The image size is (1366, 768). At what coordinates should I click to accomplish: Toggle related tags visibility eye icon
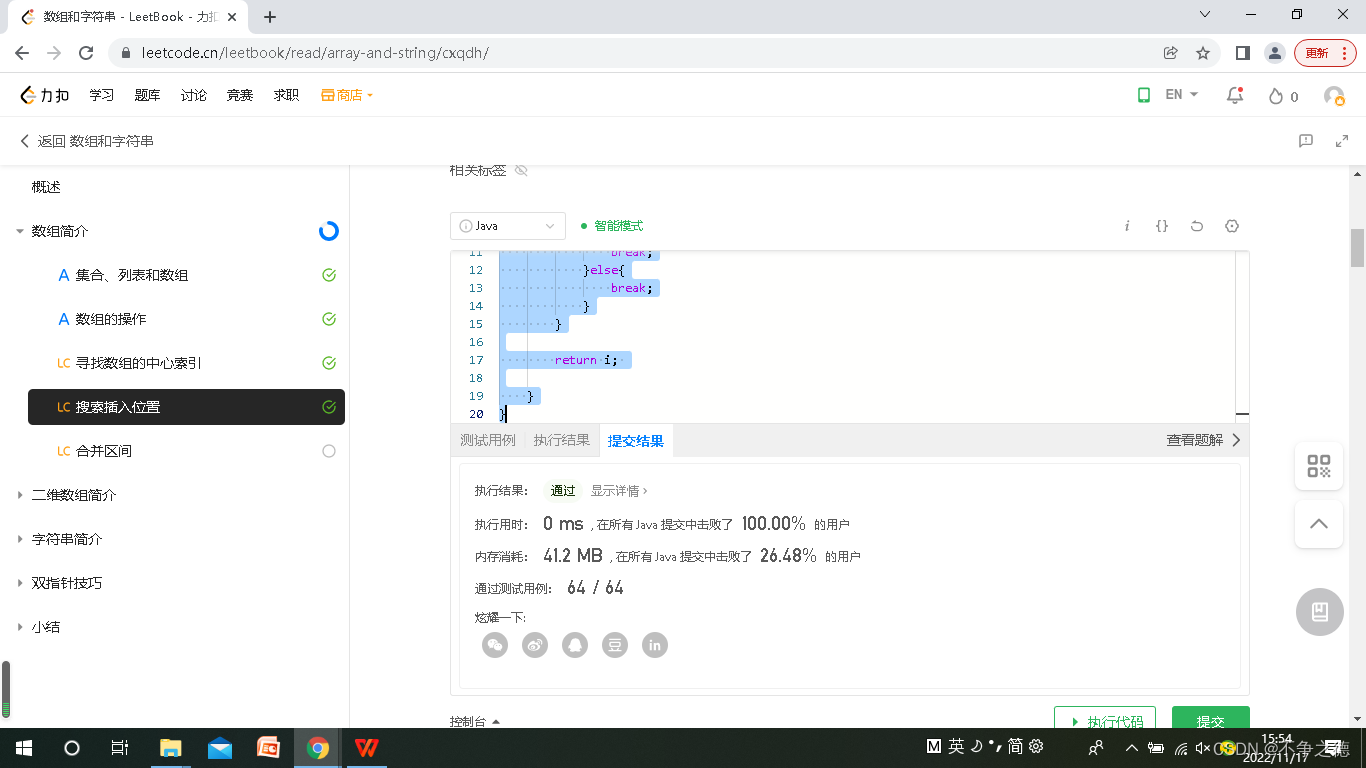(521, 170)
